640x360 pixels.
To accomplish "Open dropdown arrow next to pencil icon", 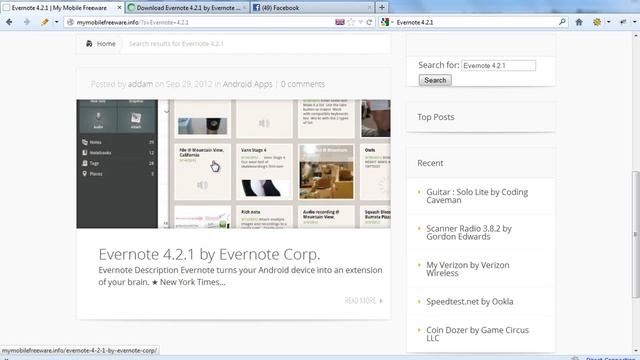I will [56, 22].
